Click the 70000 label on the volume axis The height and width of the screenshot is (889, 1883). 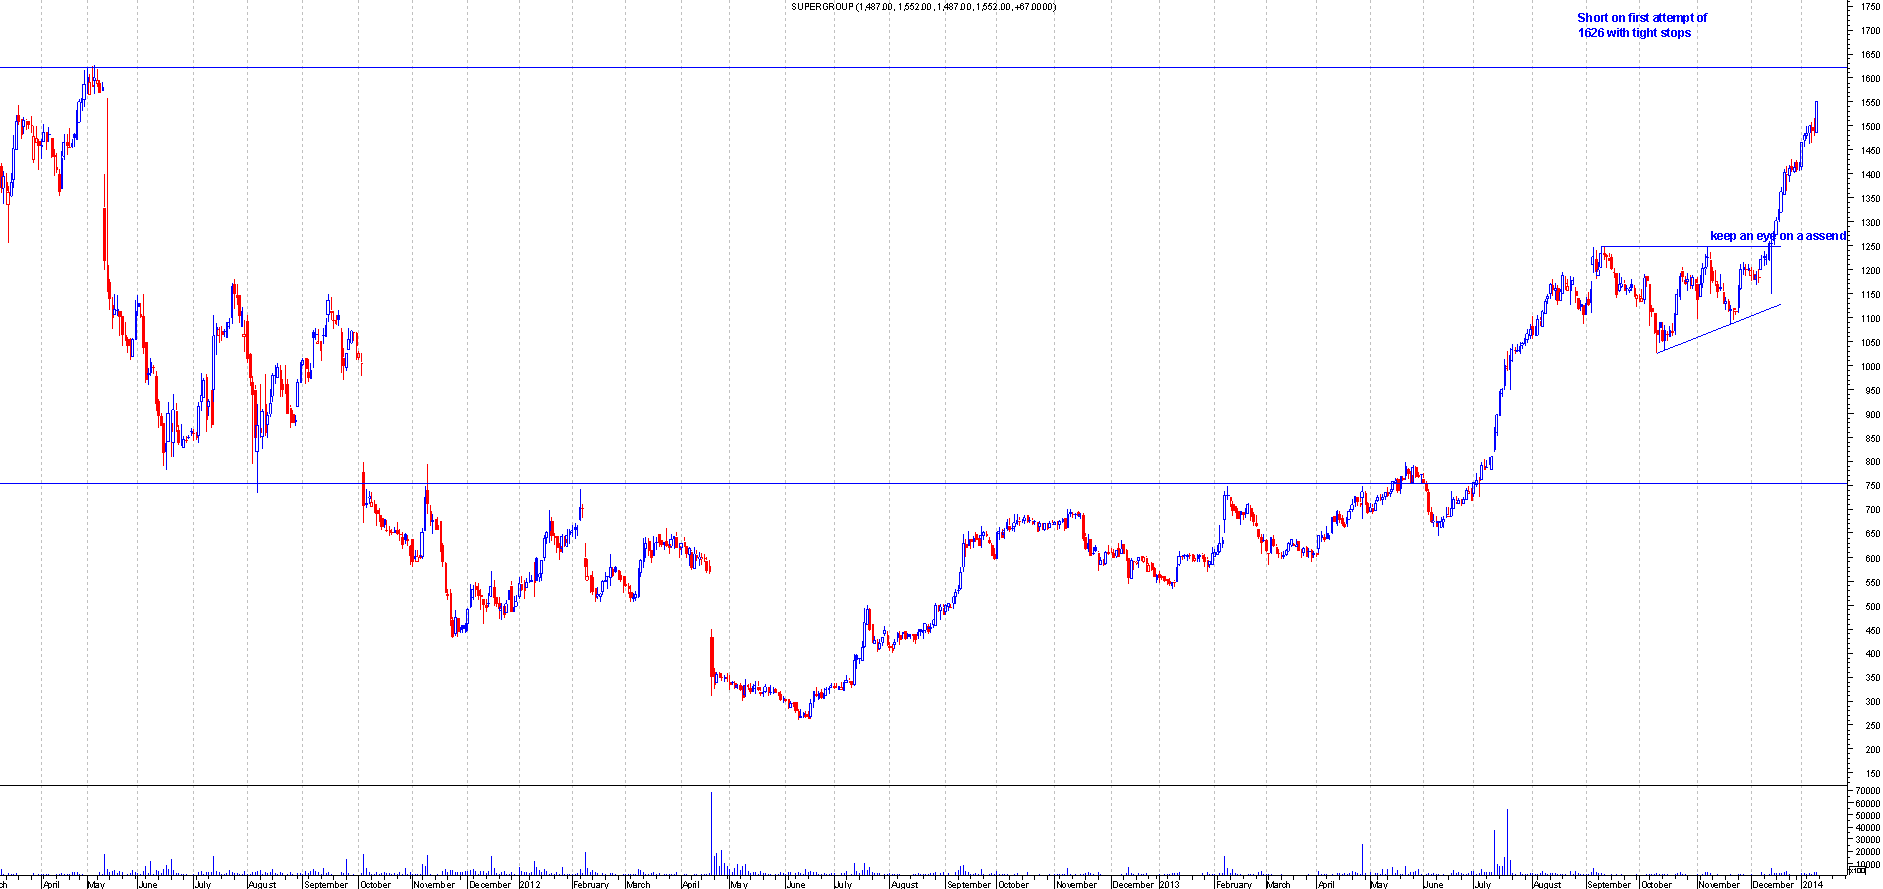1866,791
